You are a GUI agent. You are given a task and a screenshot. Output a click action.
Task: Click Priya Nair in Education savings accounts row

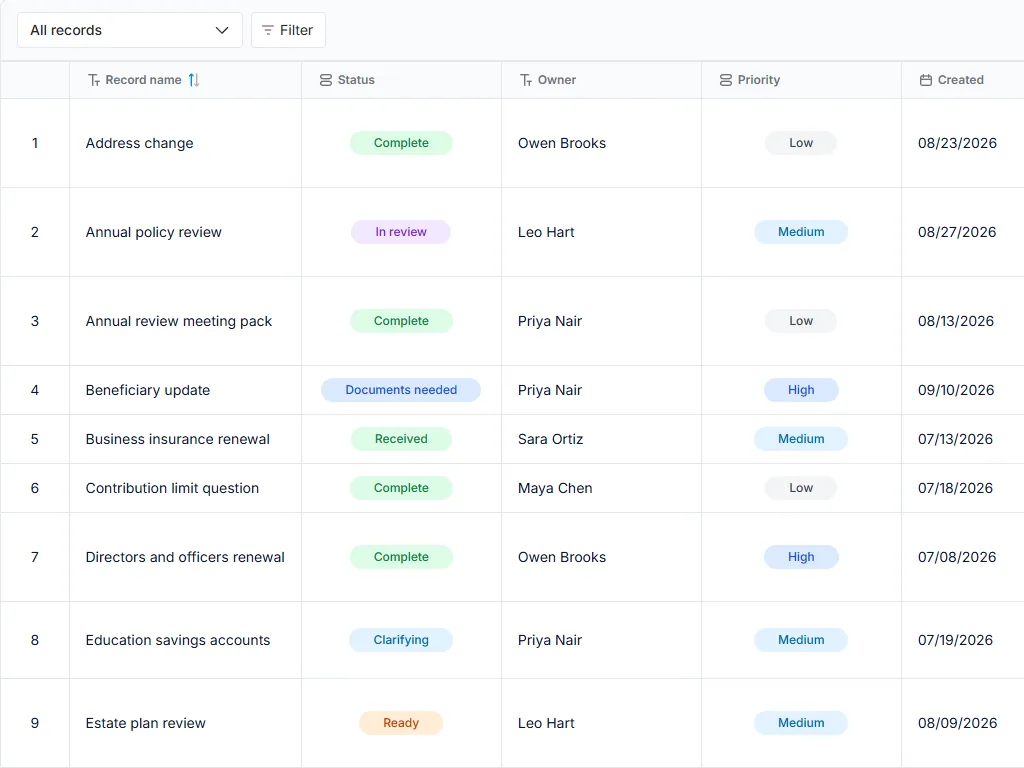click(x=550, y=640)
